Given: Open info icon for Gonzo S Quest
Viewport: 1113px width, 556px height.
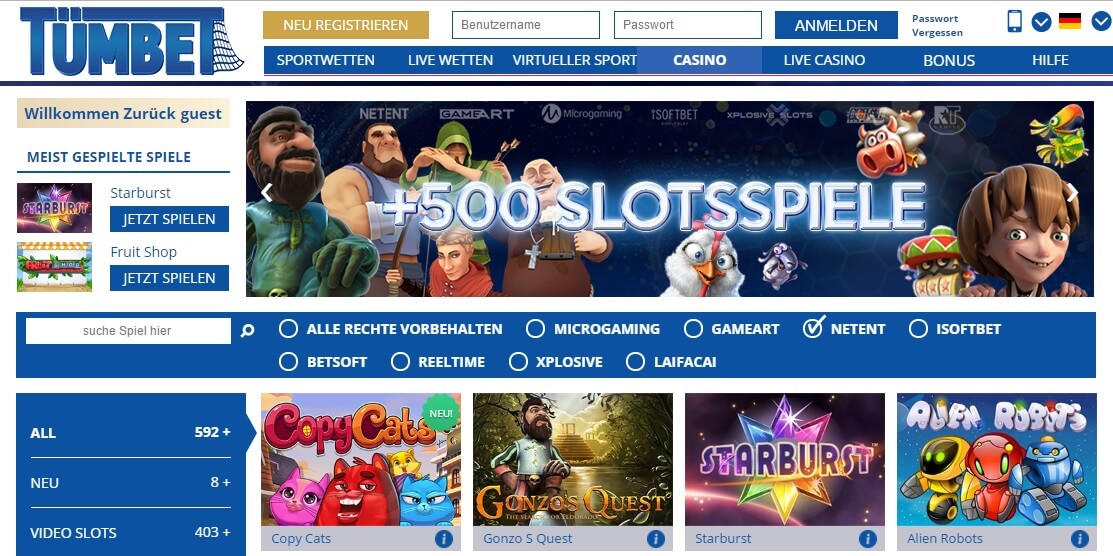Looking at the screenshot, I should click(655, 538).
